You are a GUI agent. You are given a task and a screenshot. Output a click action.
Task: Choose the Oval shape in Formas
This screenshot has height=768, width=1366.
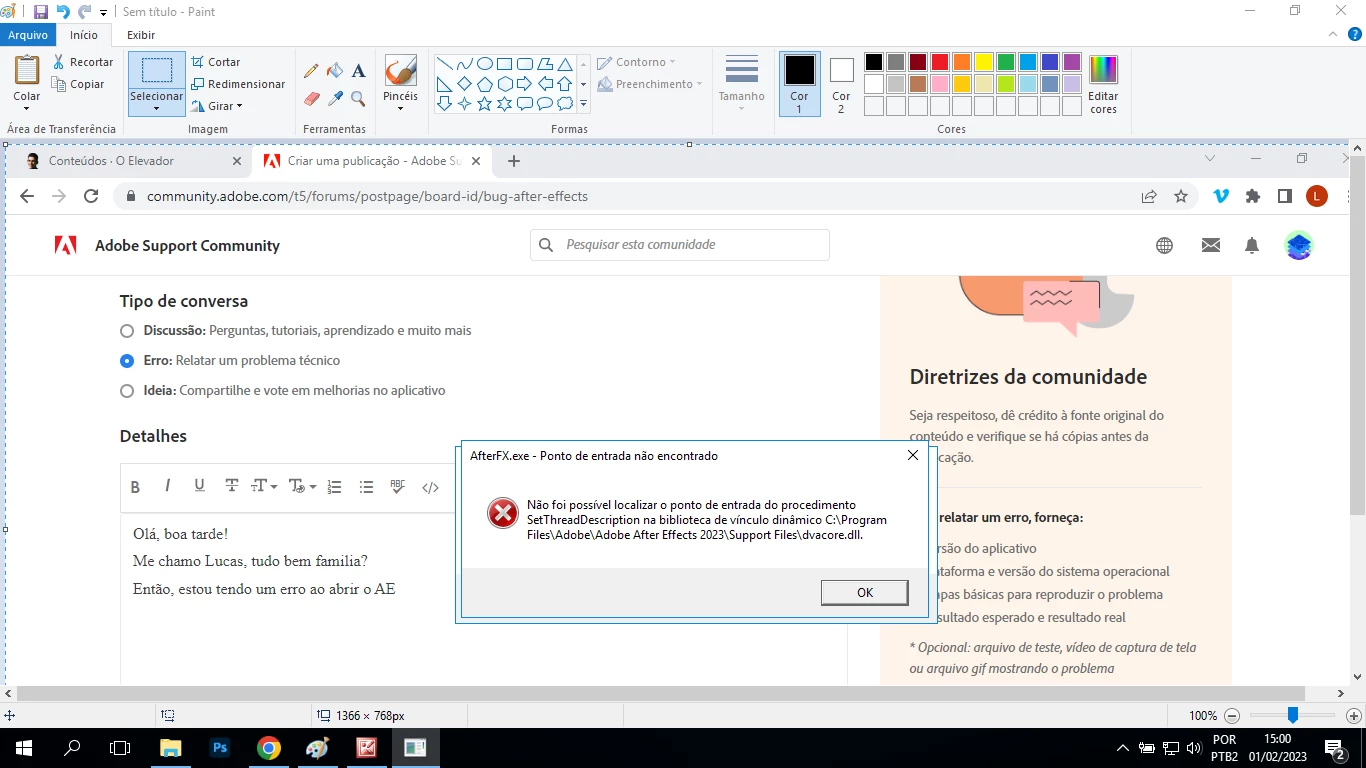pos(484,63)
